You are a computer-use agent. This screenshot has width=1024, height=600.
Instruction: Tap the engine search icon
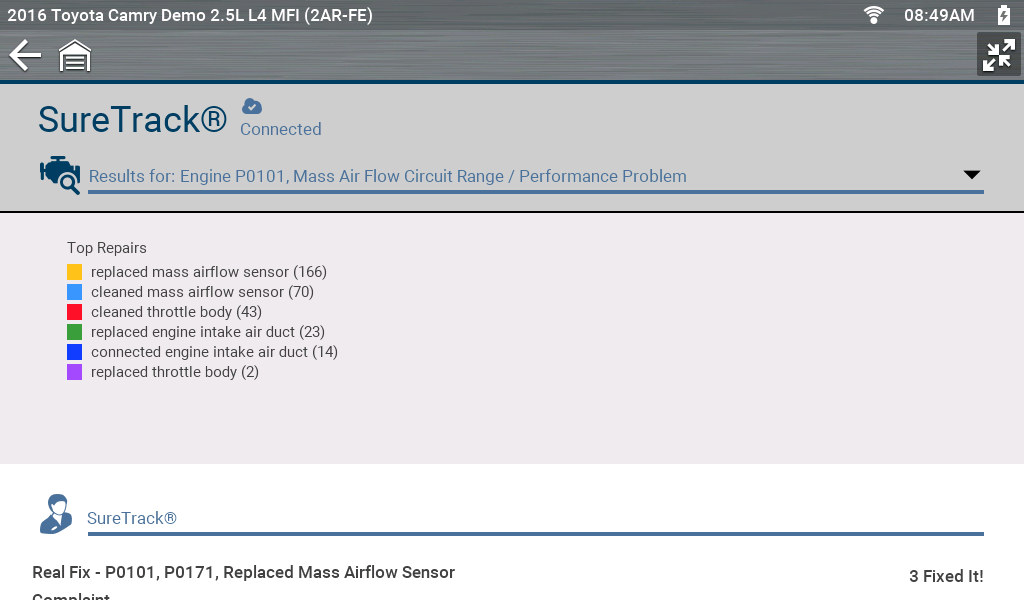tap(59, 175)
